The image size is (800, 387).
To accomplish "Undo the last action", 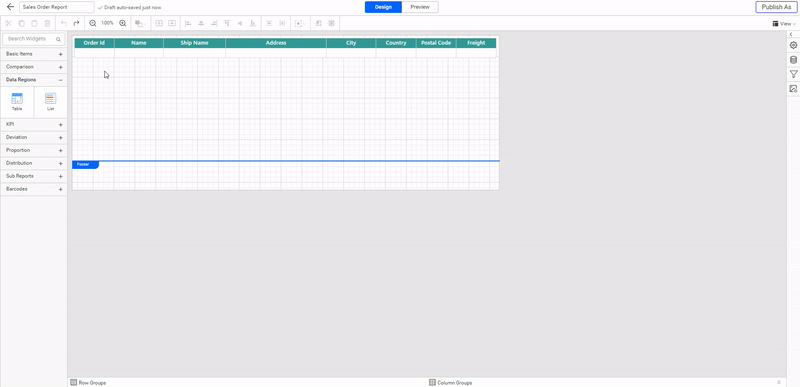I will 64,23.
